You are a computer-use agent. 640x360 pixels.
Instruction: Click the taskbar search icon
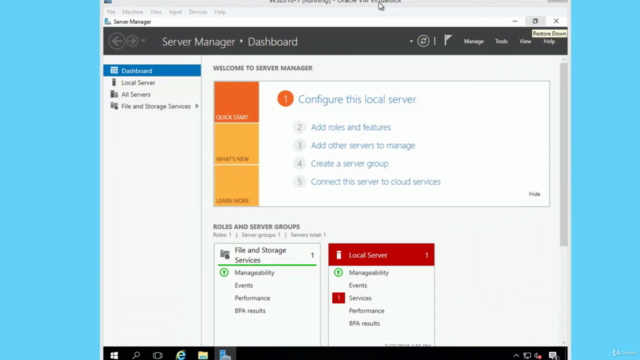pos(136,355)
